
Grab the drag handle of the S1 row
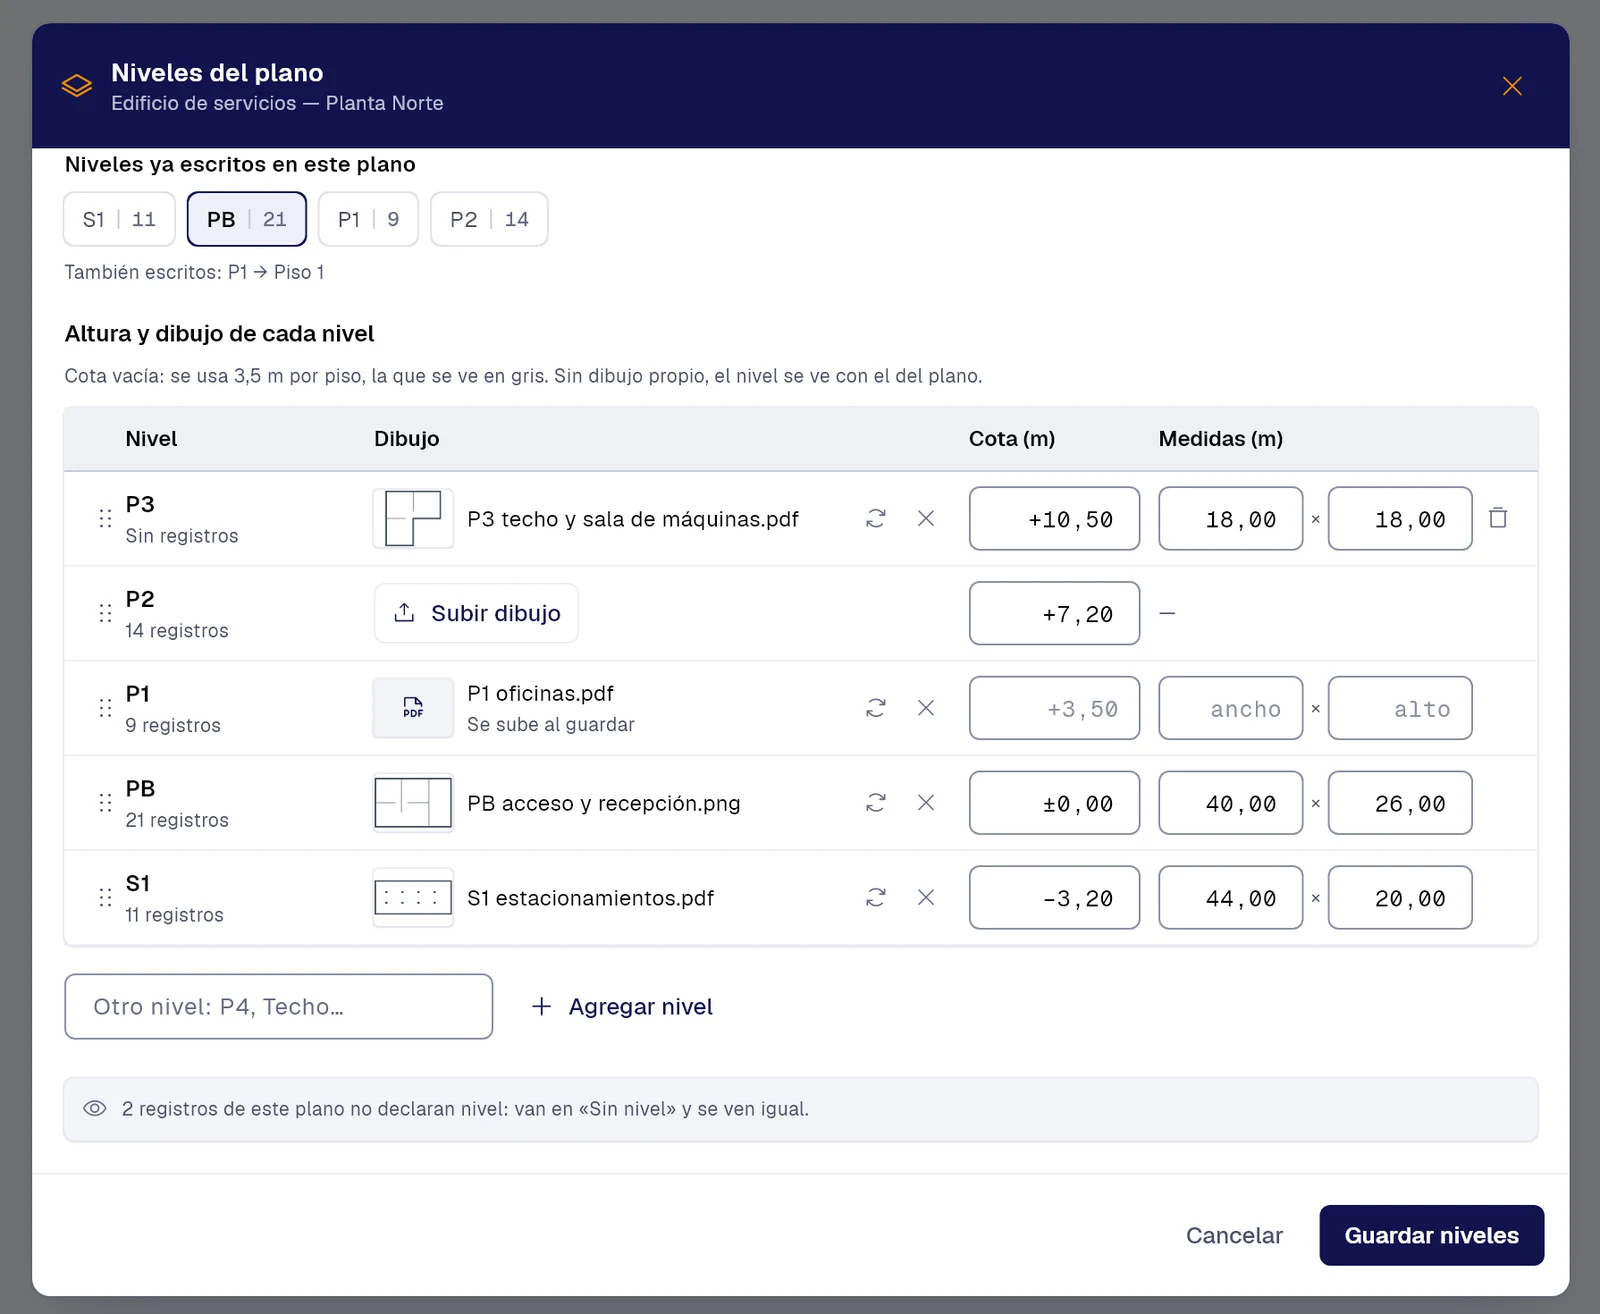coord(105,897)
